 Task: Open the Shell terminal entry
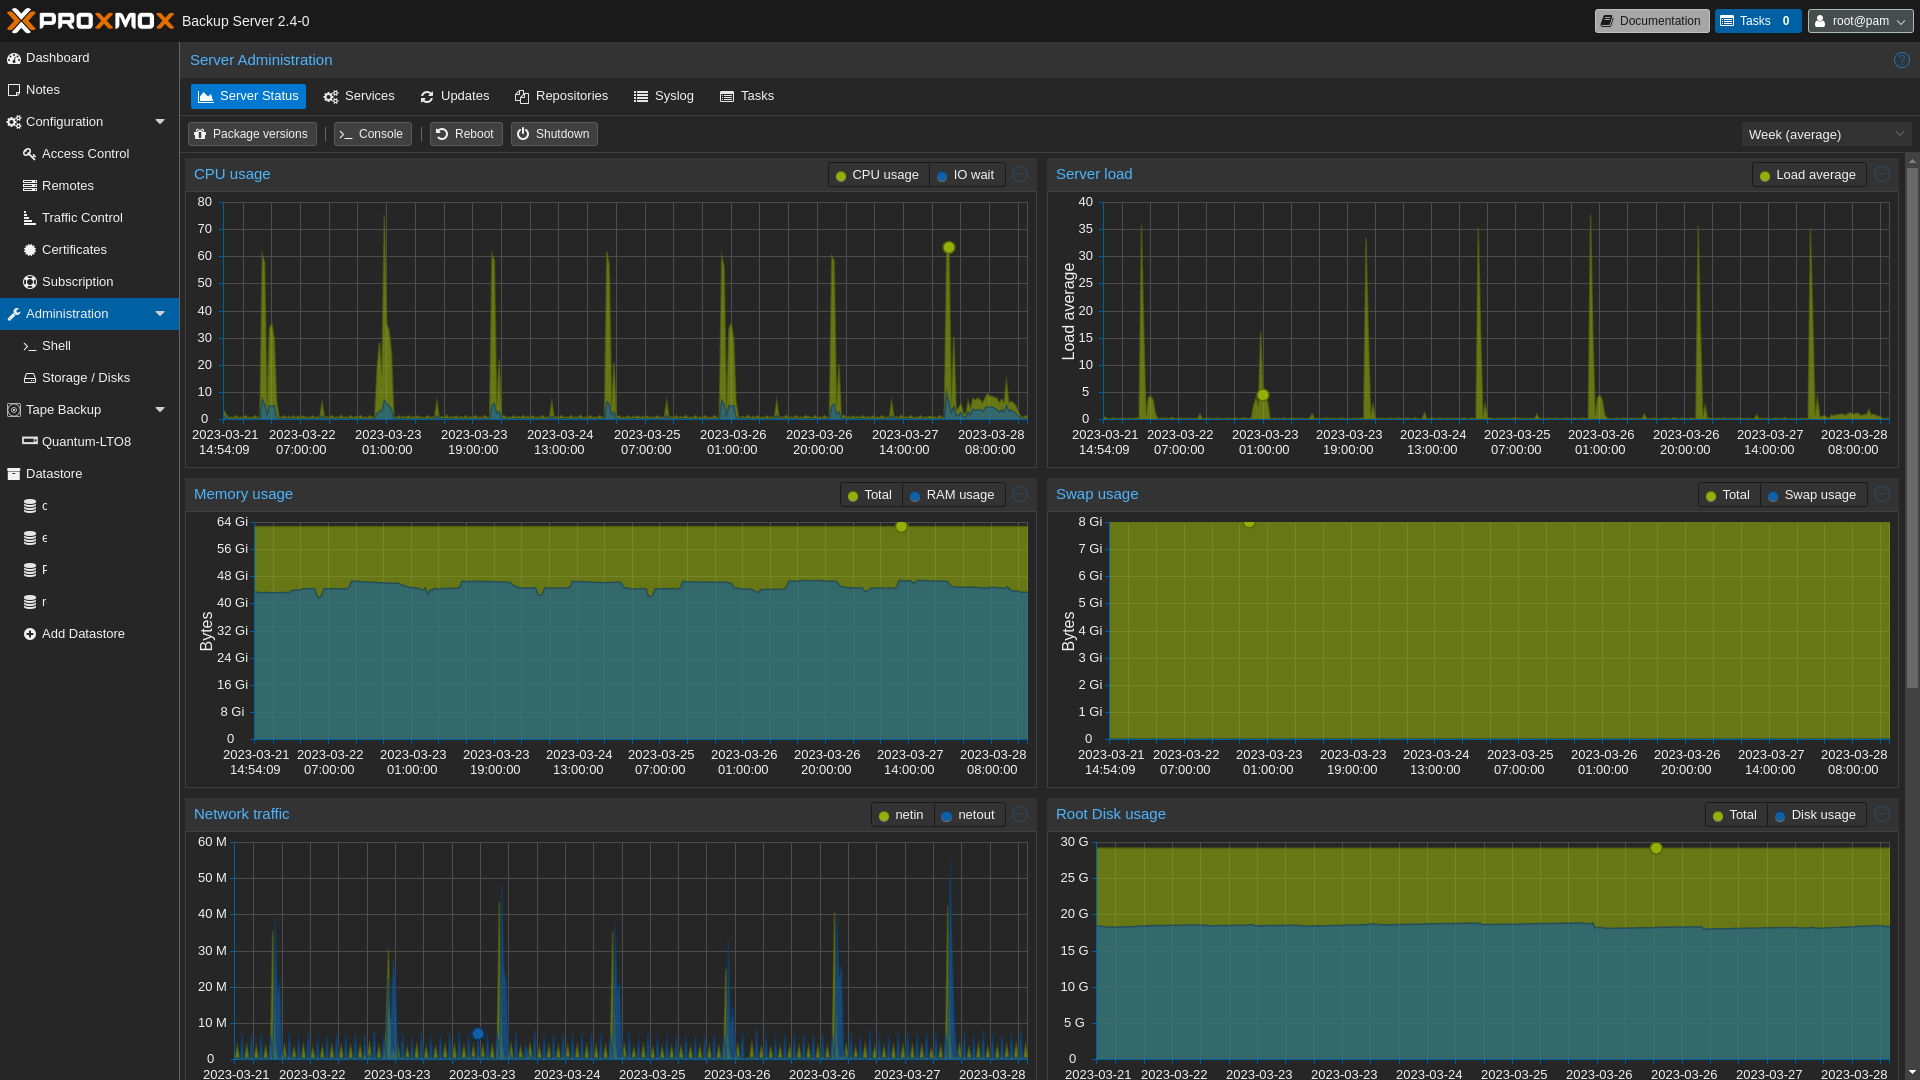(x=56, y=346)
